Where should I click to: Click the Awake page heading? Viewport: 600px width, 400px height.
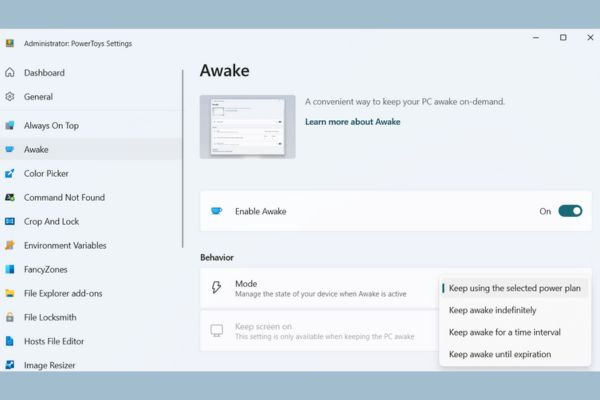(x=225, y=70)
